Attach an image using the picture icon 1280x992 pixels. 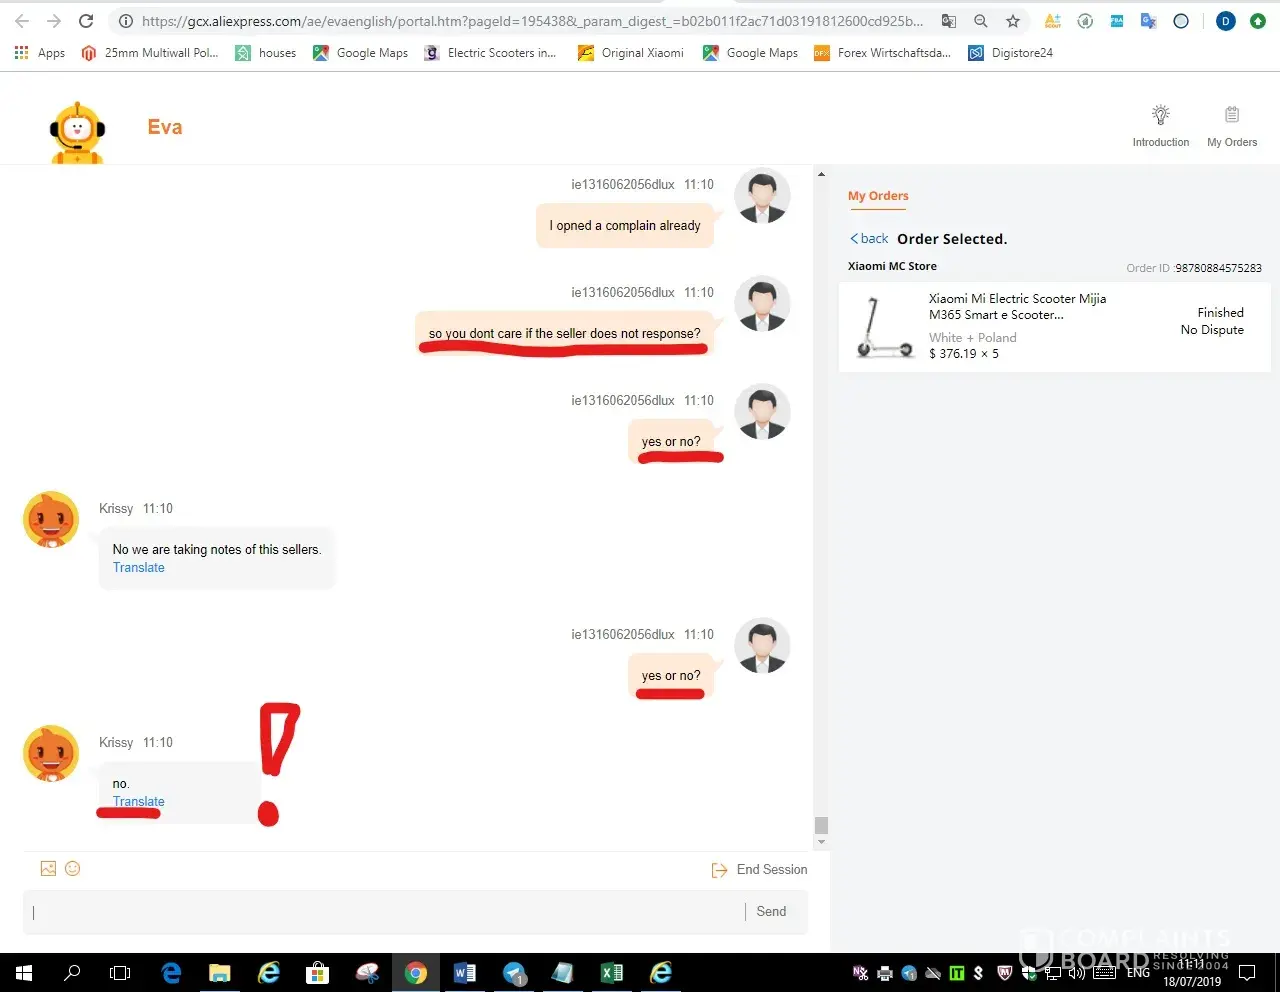click(x=48, y=869)
